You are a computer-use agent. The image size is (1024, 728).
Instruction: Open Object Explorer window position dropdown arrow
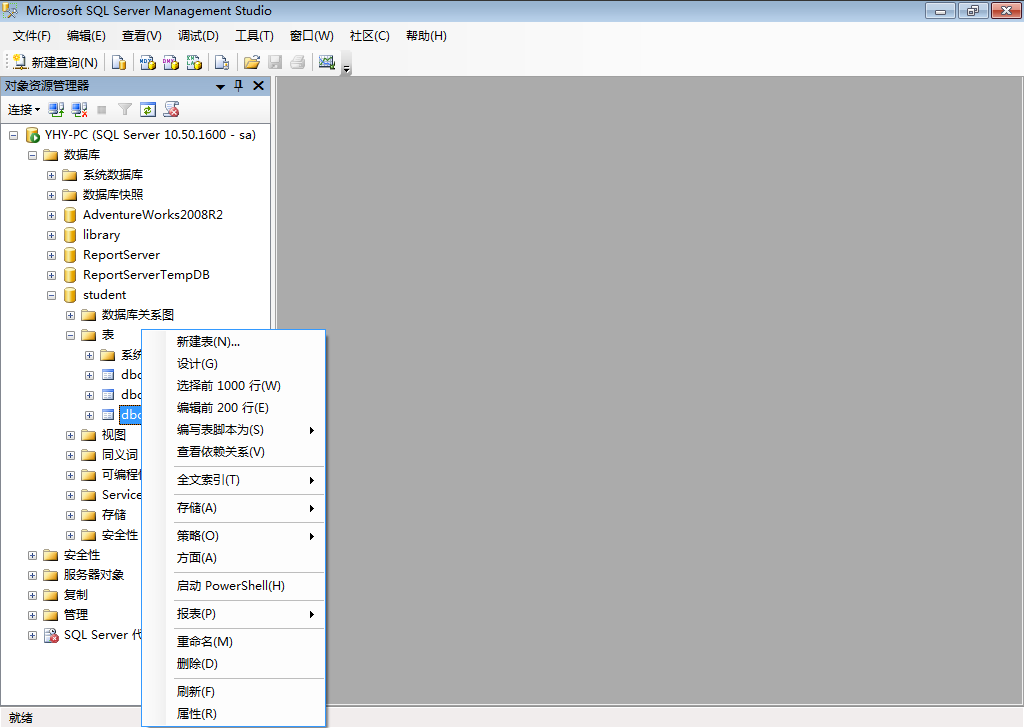click(221, 86)
